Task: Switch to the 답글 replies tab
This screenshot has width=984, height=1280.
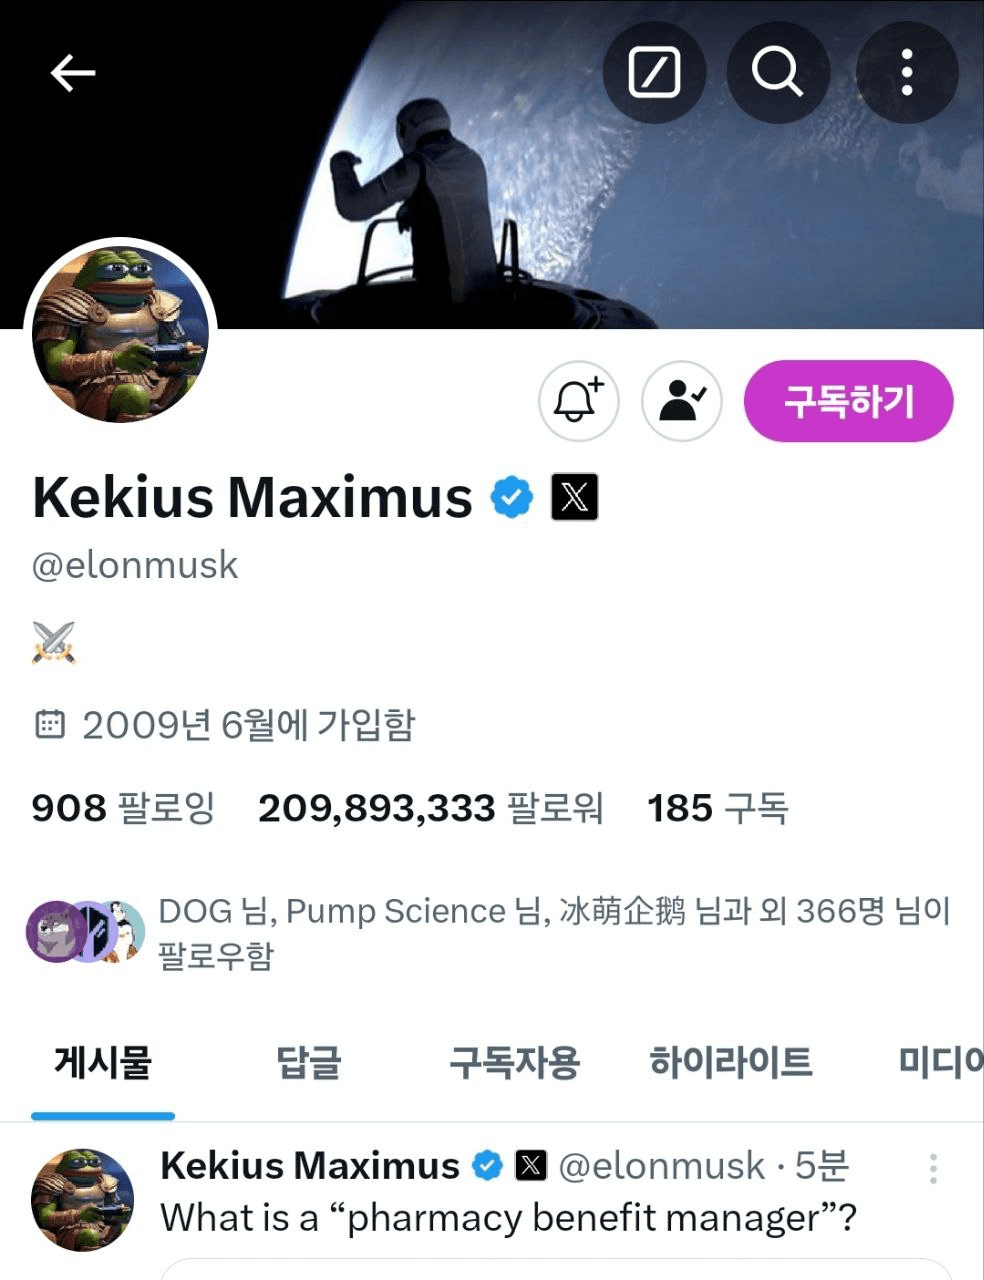Action: tap(309, 1062)
